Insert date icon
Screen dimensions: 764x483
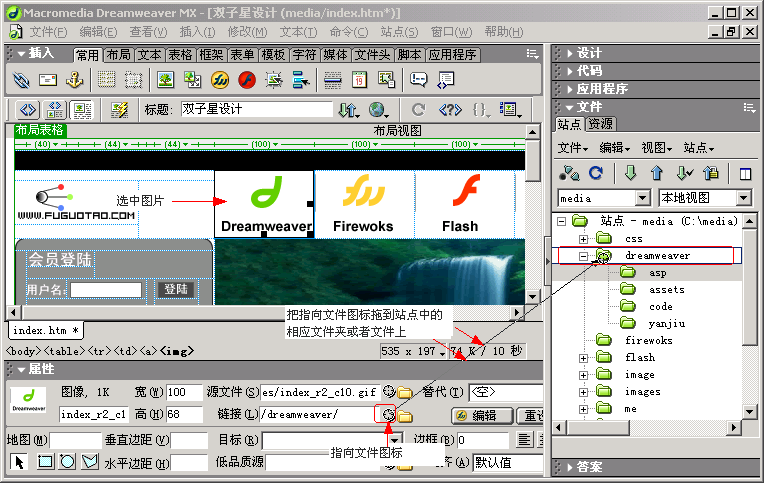[x=360, y=79]
